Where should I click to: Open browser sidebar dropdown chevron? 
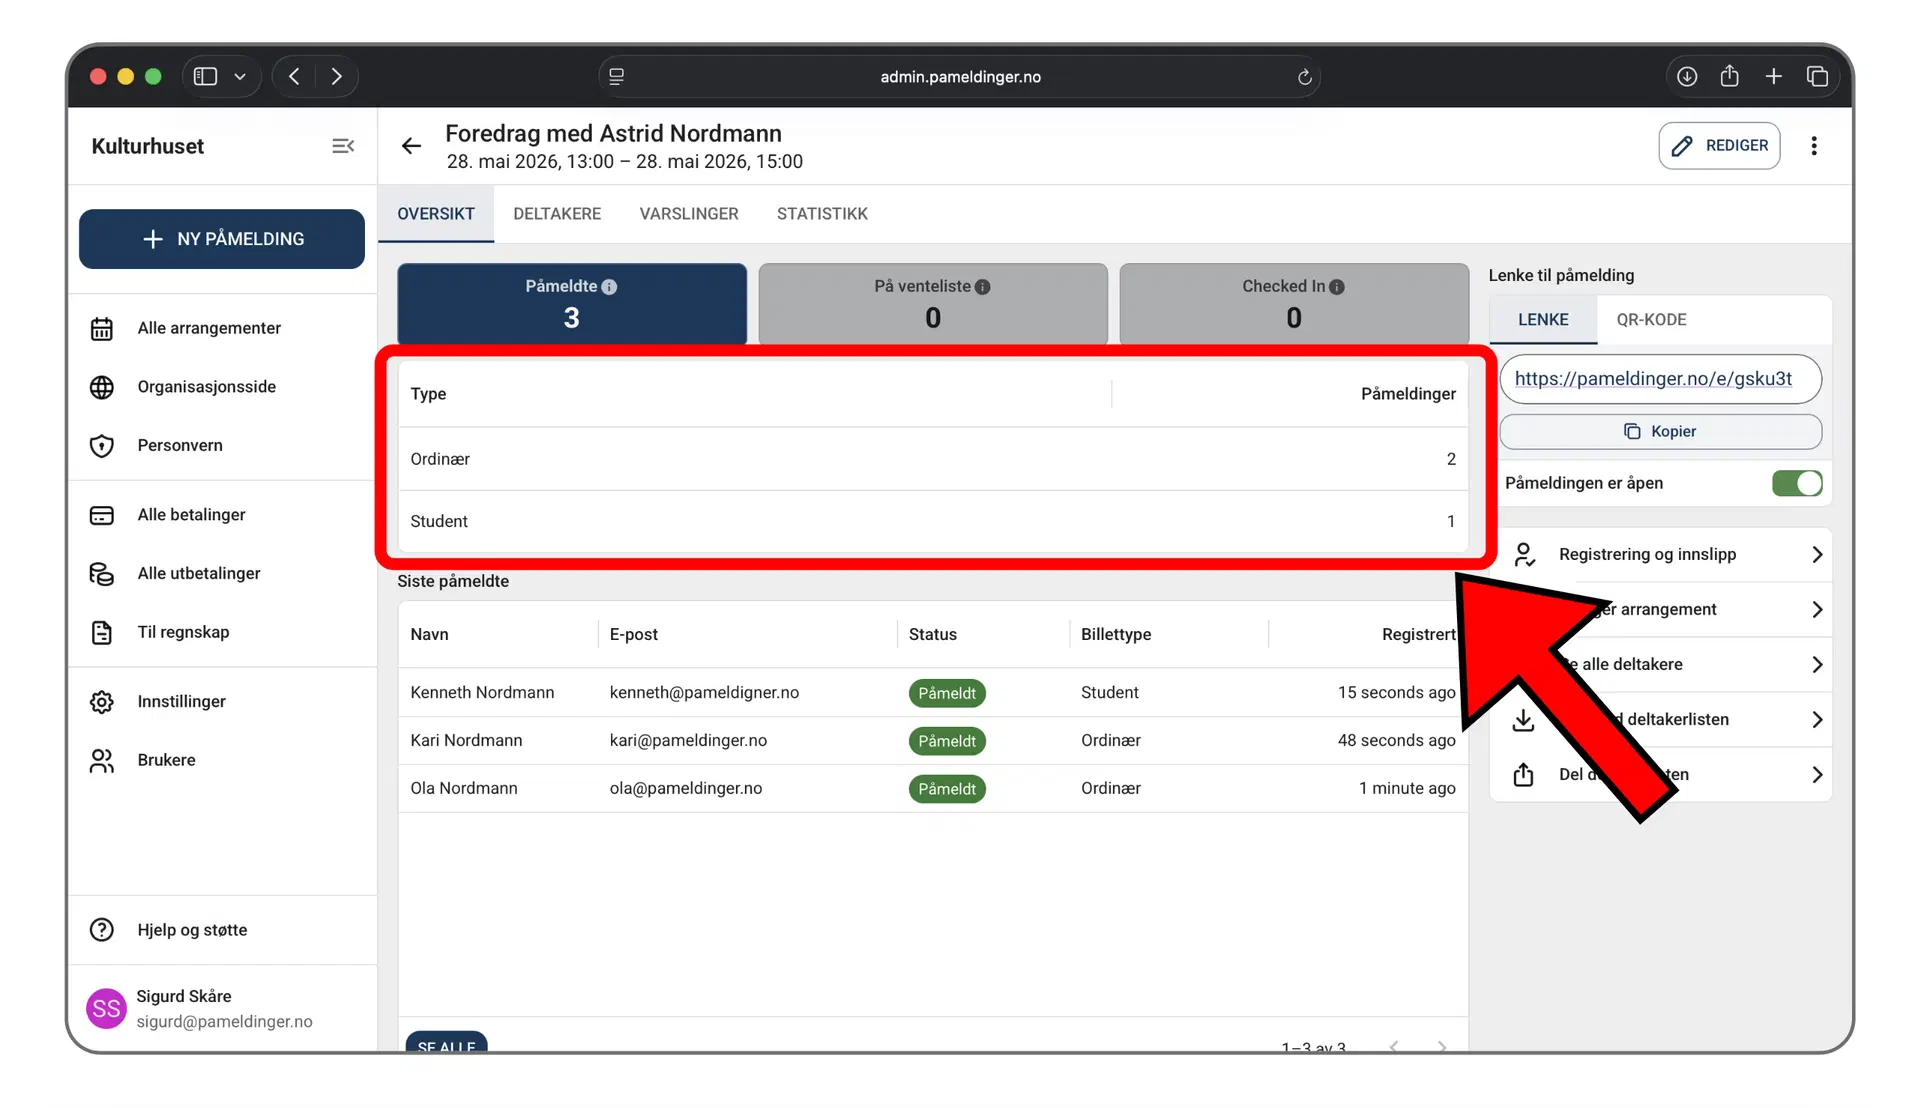click(240, 77)
